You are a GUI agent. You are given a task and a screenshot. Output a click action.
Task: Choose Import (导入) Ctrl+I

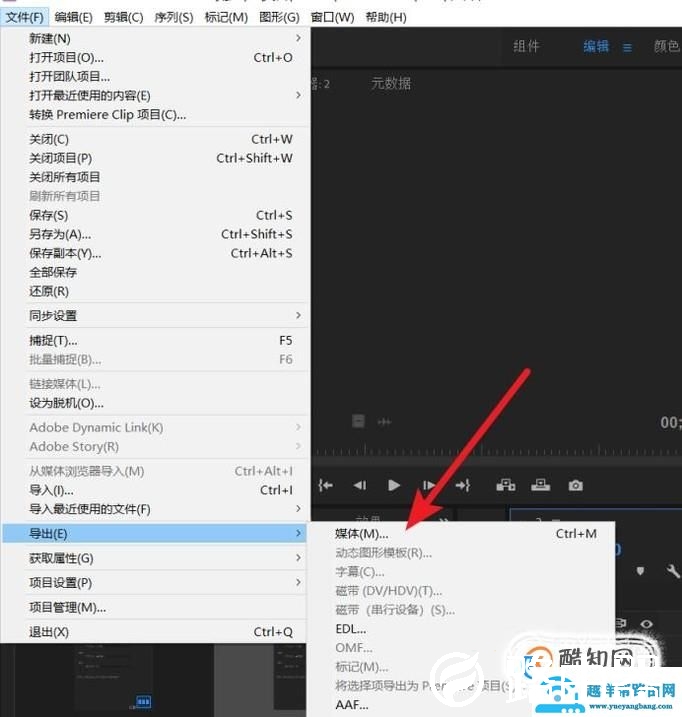(x=156, y=490)
